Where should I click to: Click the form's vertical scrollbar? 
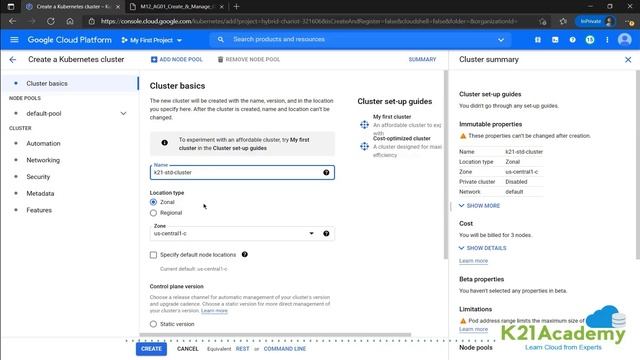coord(446,164)
